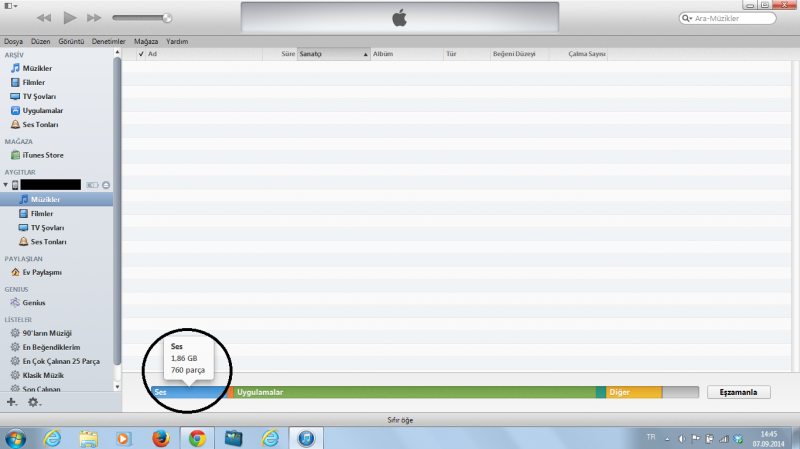Open the search magnifier options dropdown

pos(687,18)
